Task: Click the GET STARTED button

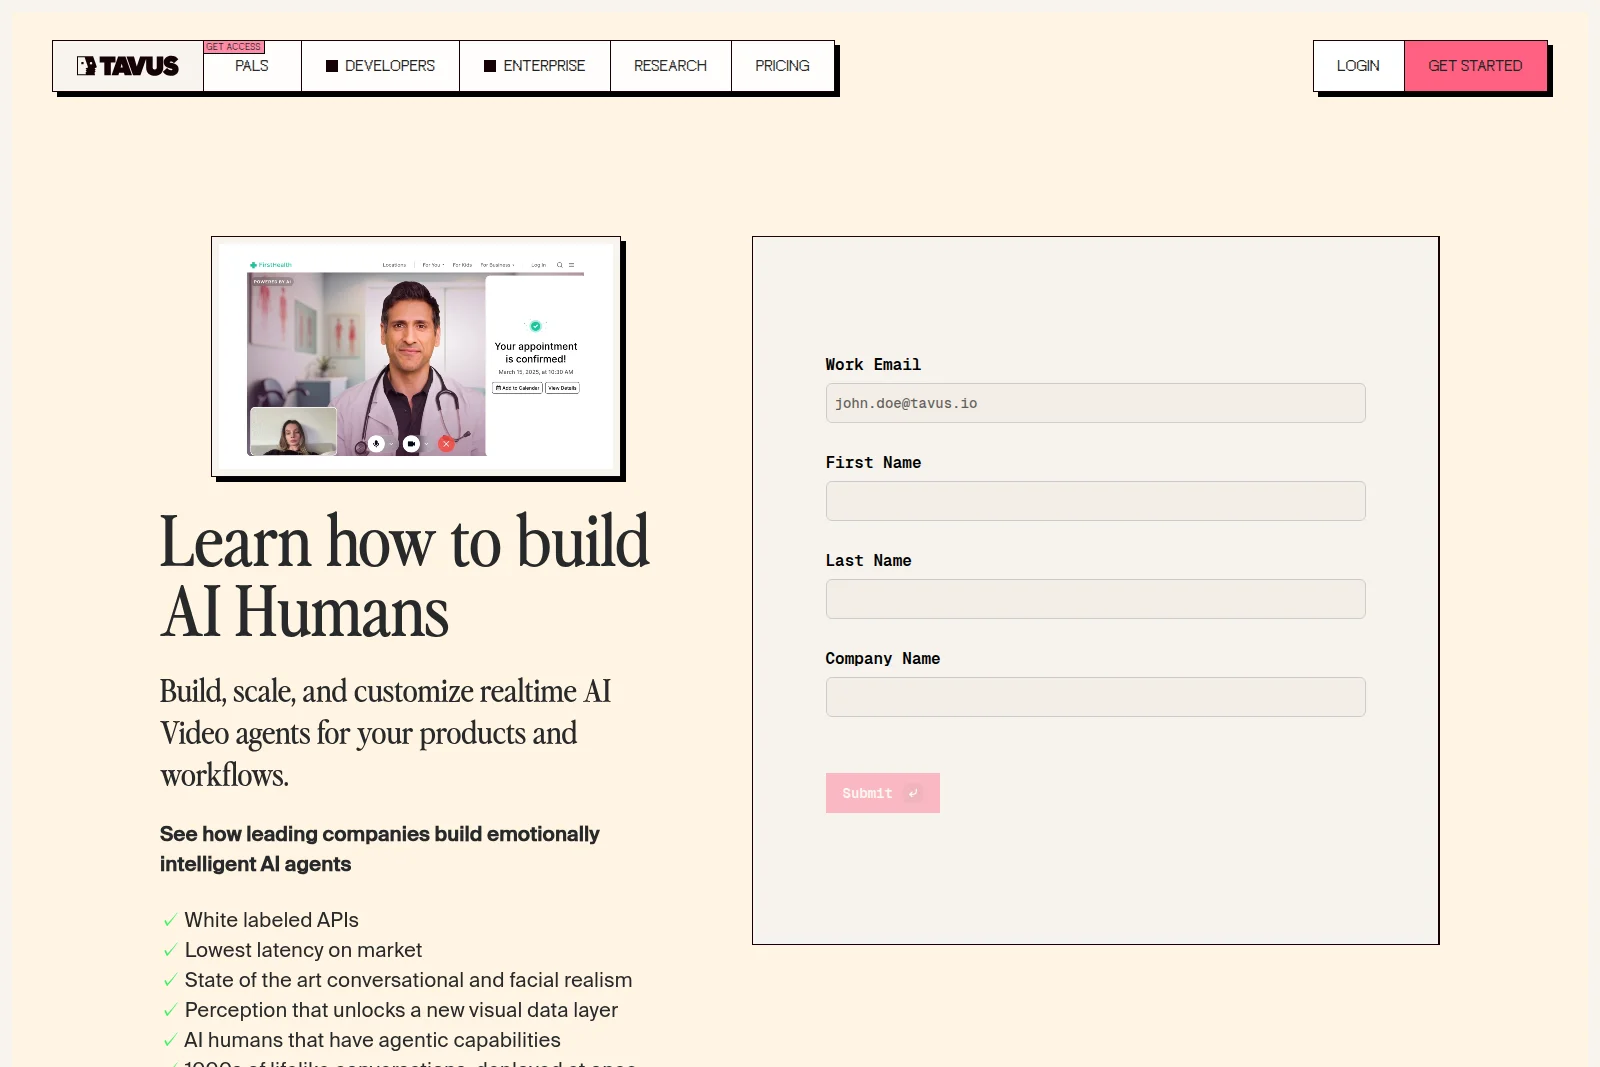Action: 1476,65
